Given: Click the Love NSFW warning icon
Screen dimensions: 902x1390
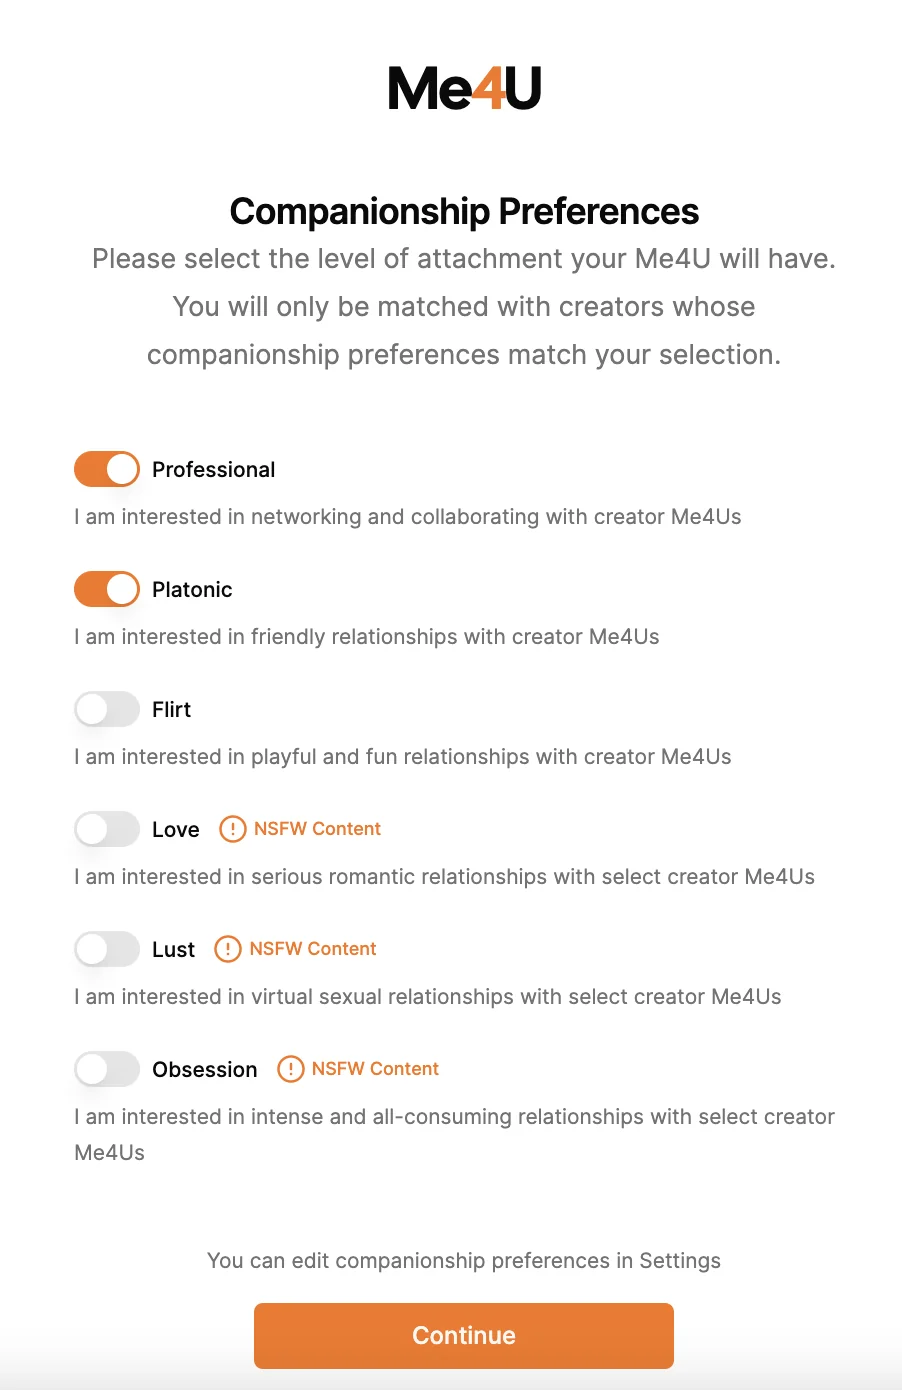Looking at the screenshot, I should click(233, 829).
